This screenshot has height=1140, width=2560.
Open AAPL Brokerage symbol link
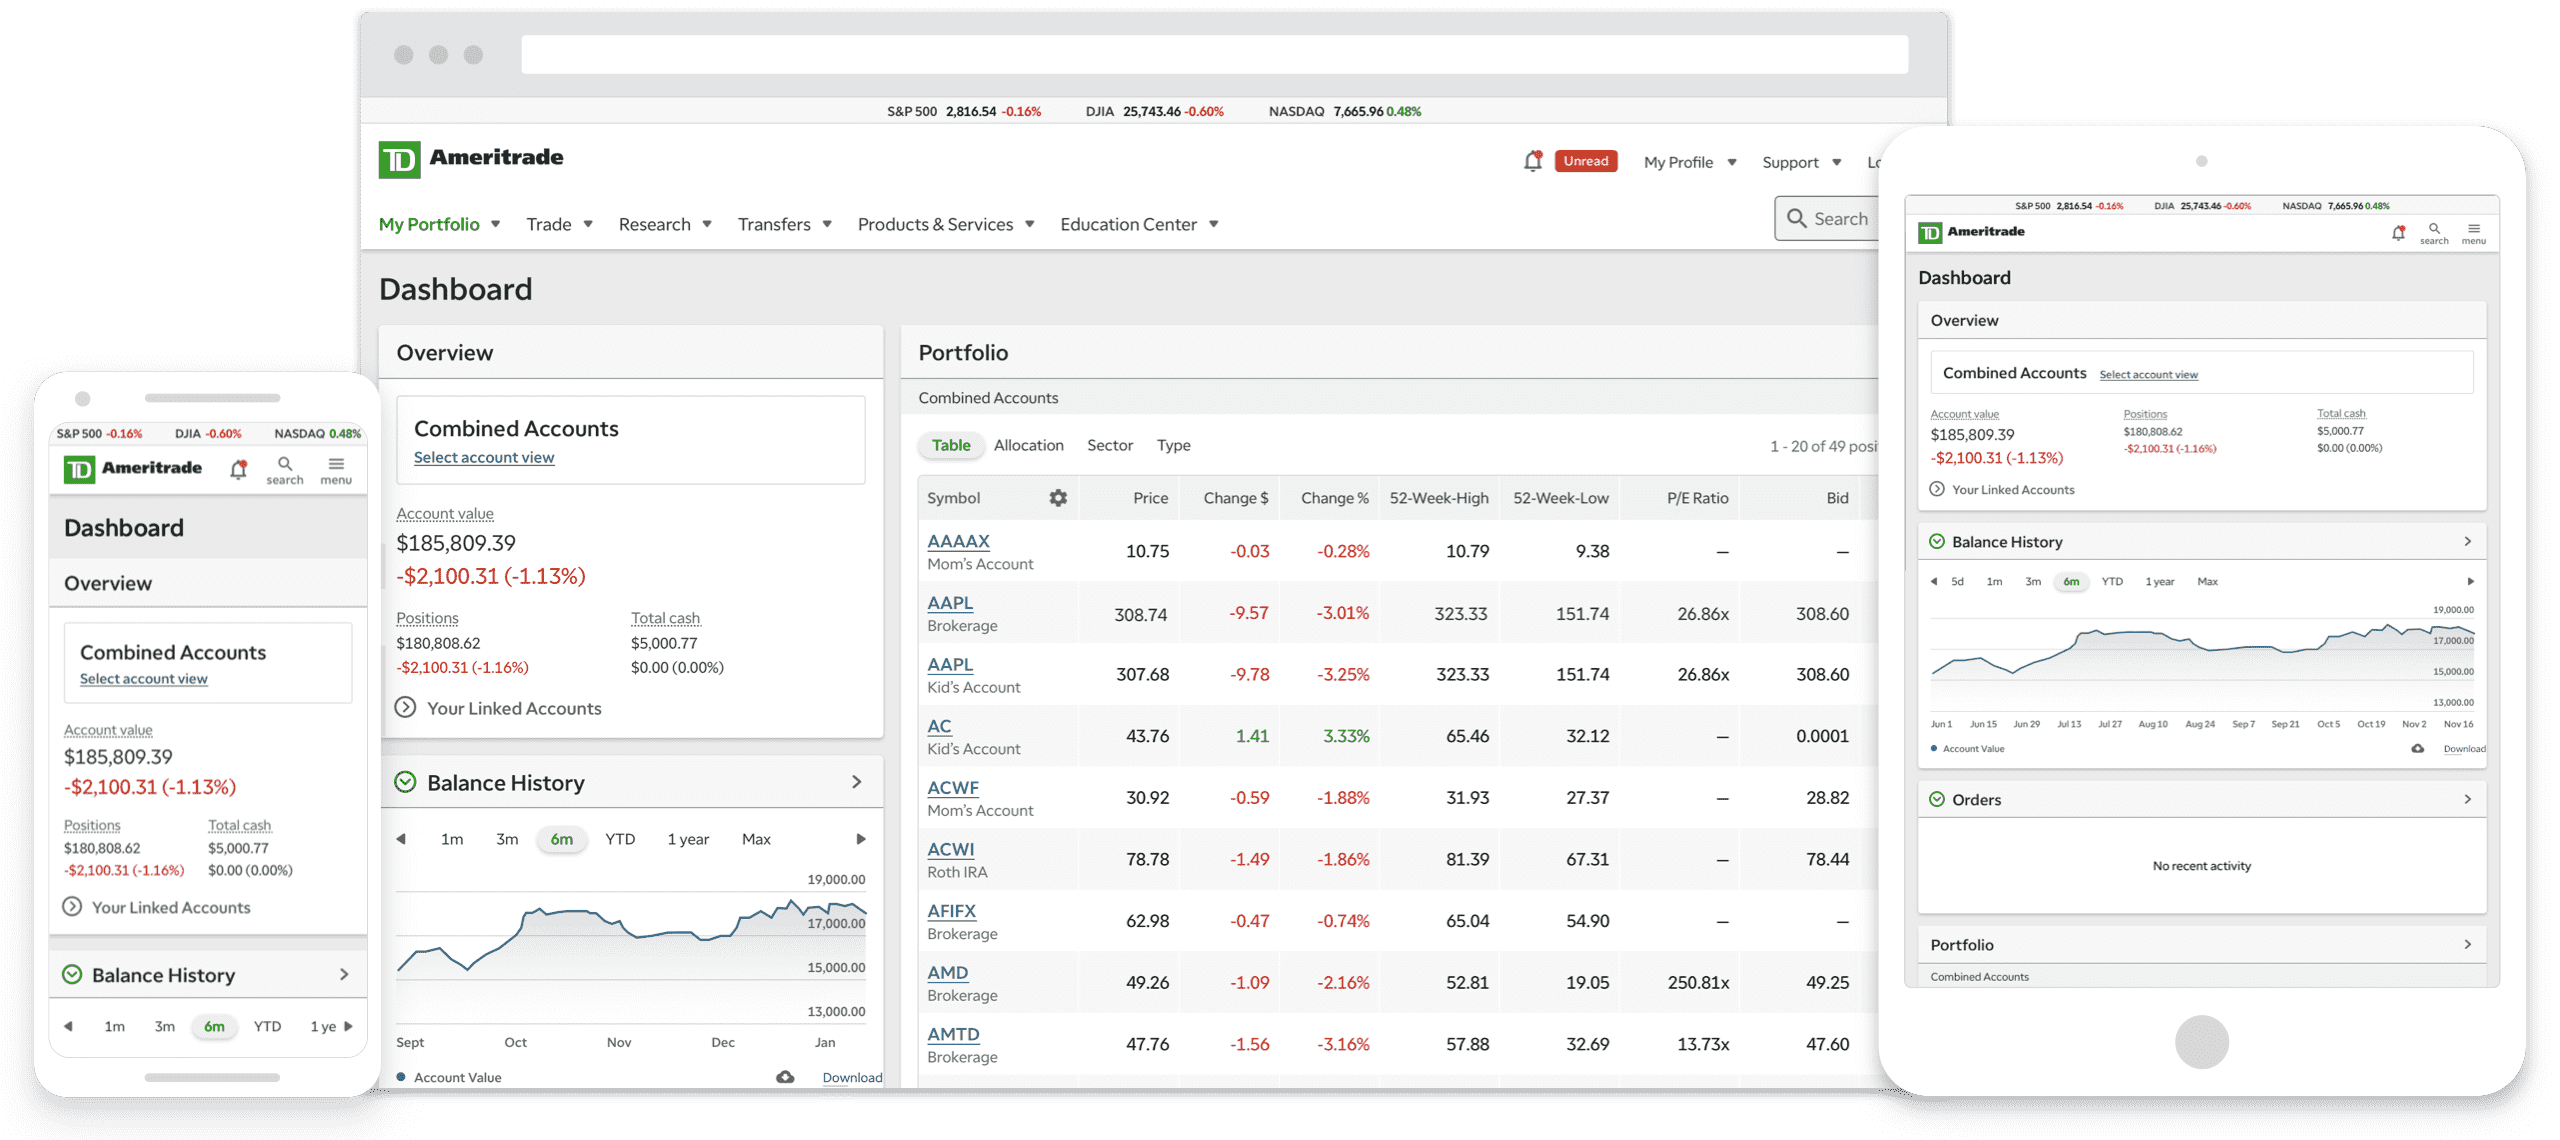(950, 603)
